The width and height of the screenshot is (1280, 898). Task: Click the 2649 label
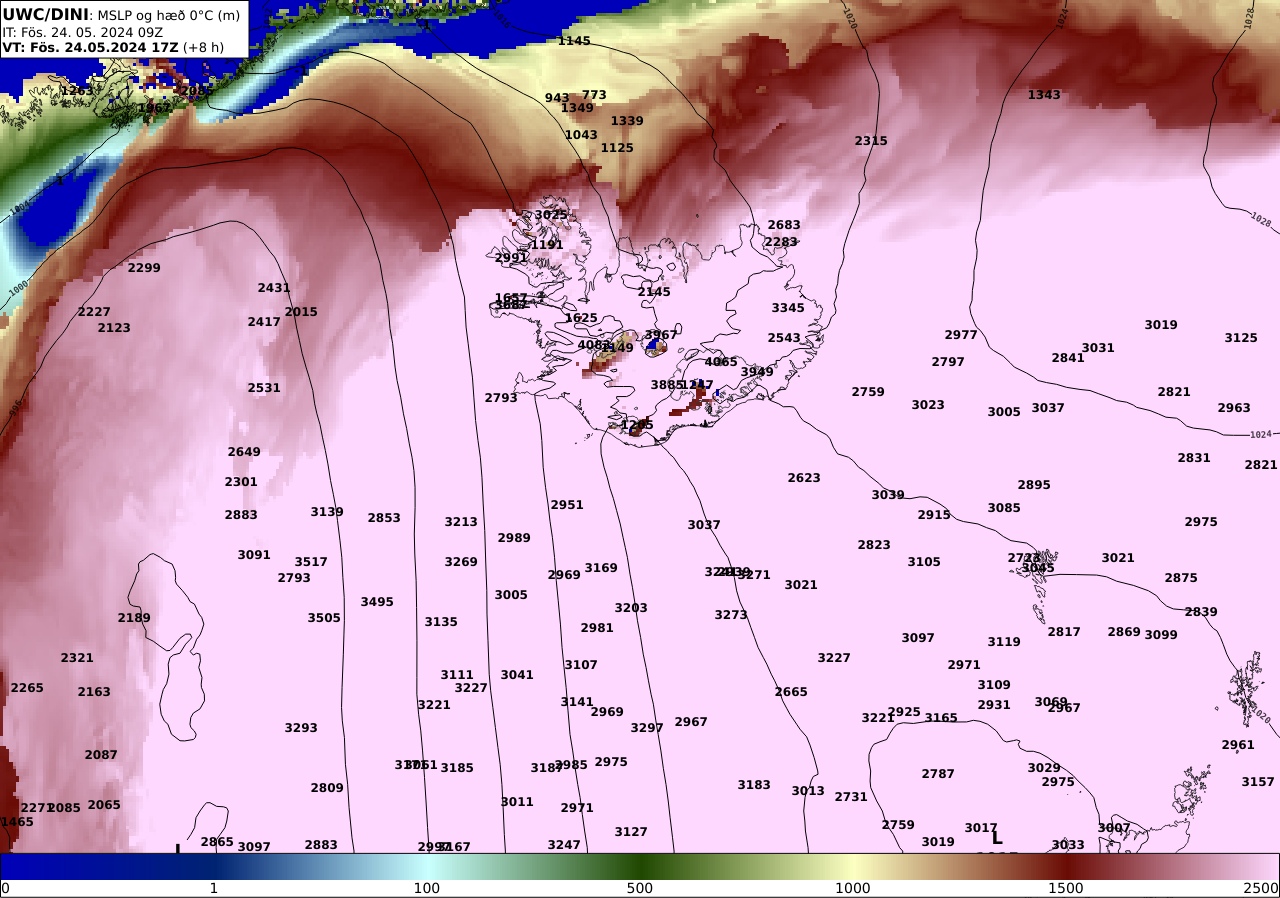[244, 452]
